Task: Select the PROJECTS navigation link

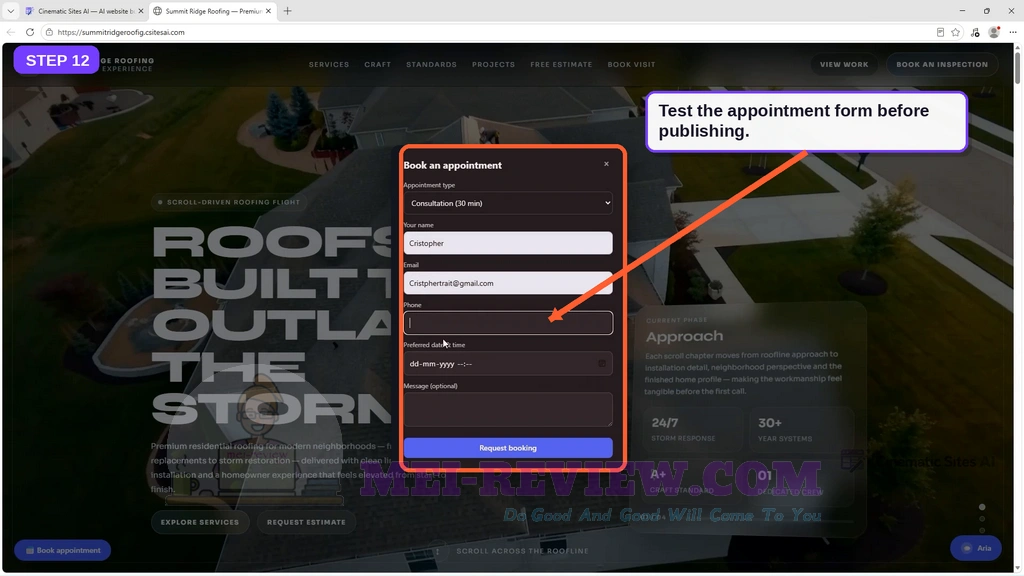Action: (x=493, y=65)
